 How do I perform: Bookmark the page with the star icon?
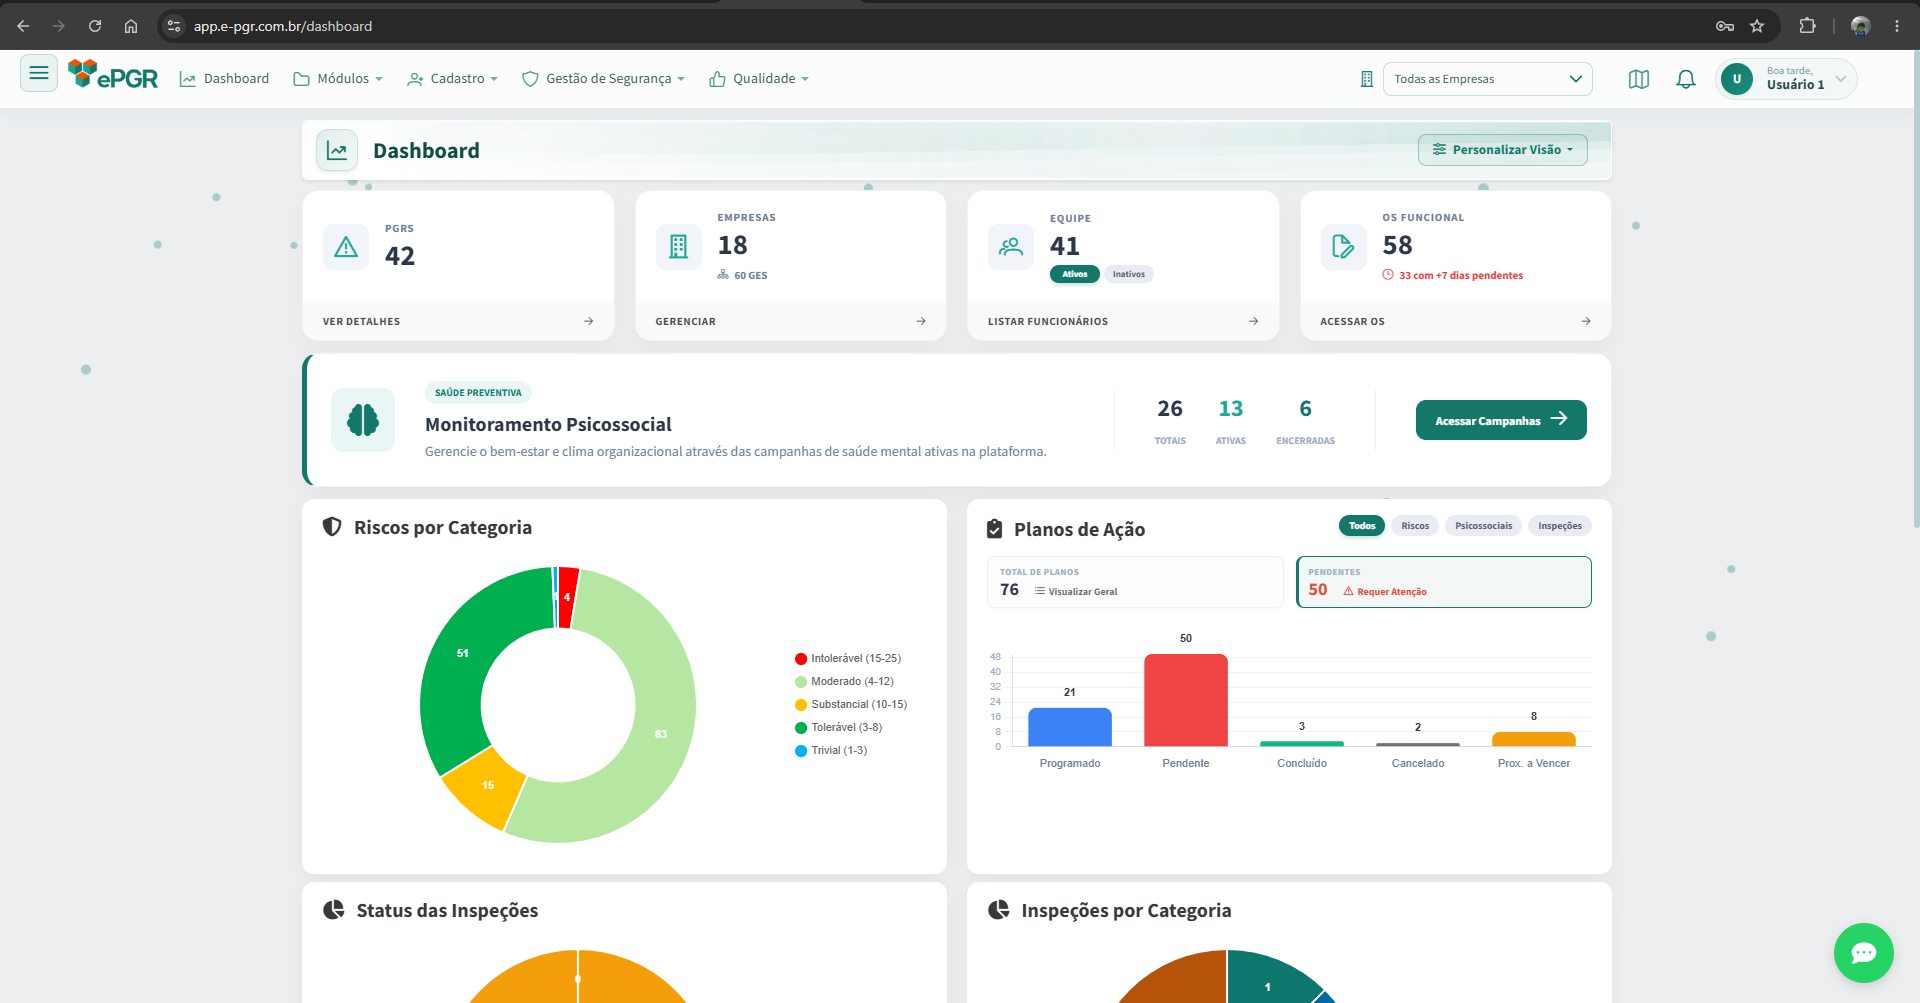coord(1757,26)
